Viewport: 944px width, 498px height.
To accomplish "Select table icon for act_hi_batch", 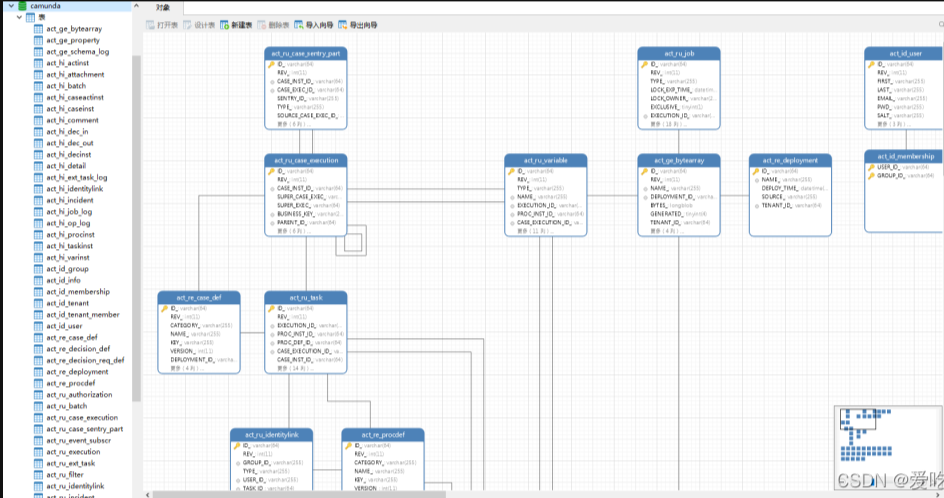I will click(39, 86).
